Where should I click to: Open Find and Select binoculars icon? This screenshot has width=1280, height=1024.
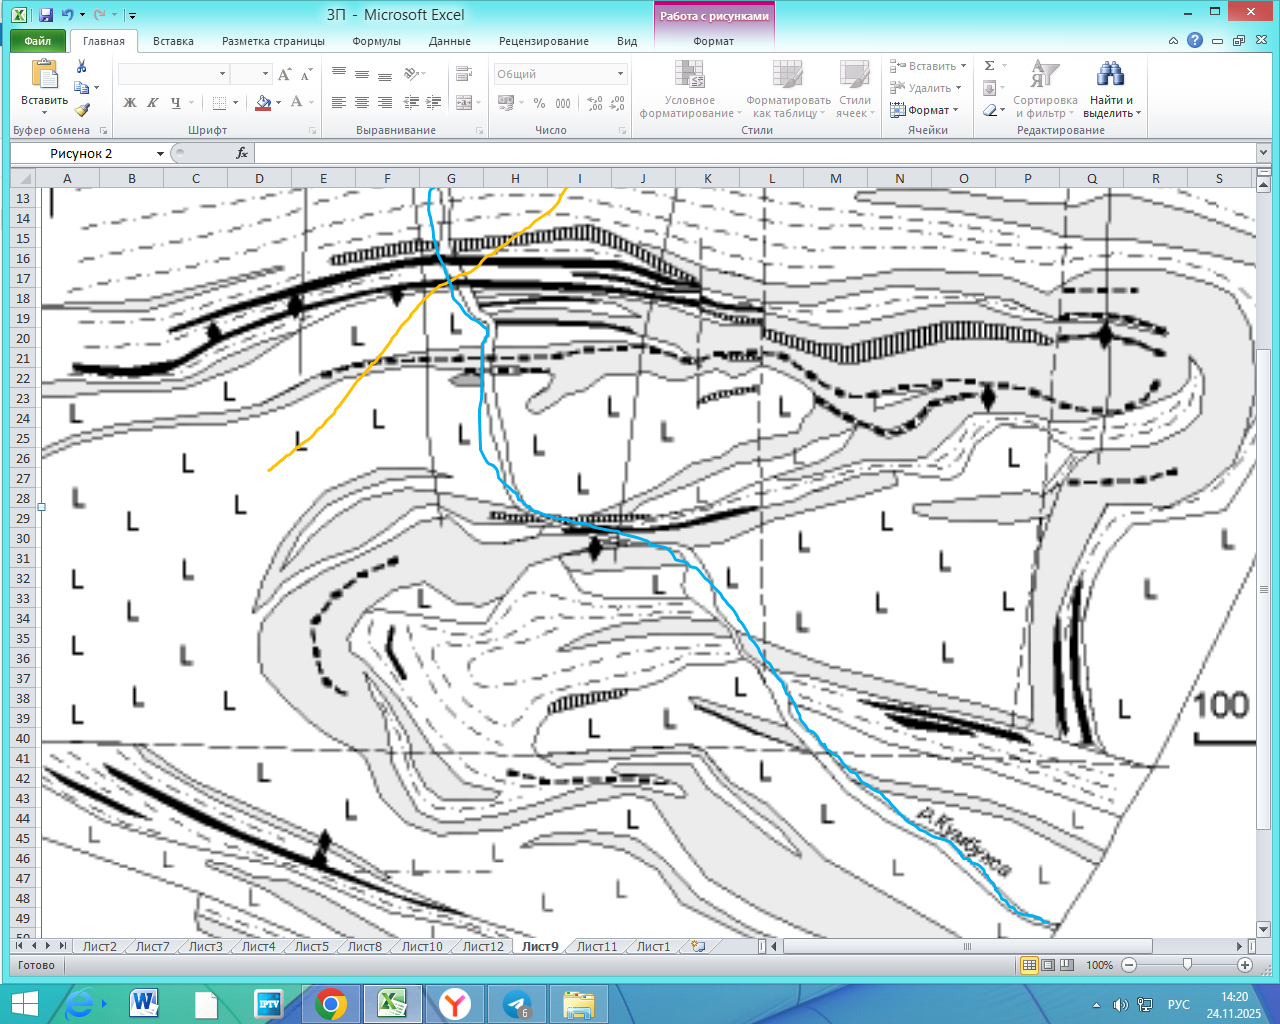[x=1110, y=75]
